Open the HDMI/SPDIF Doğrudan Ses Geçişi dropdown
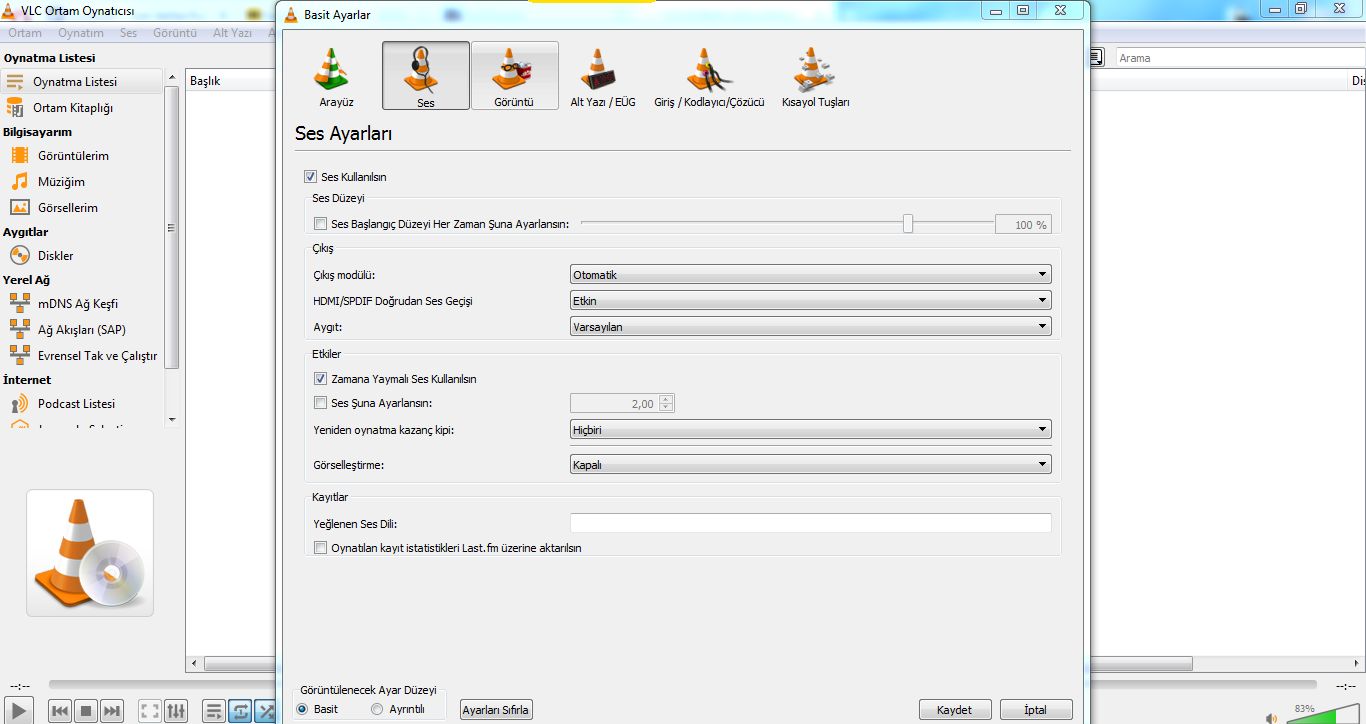Image resolution: width=1366 pixels, height=724 pixels. 810,301
